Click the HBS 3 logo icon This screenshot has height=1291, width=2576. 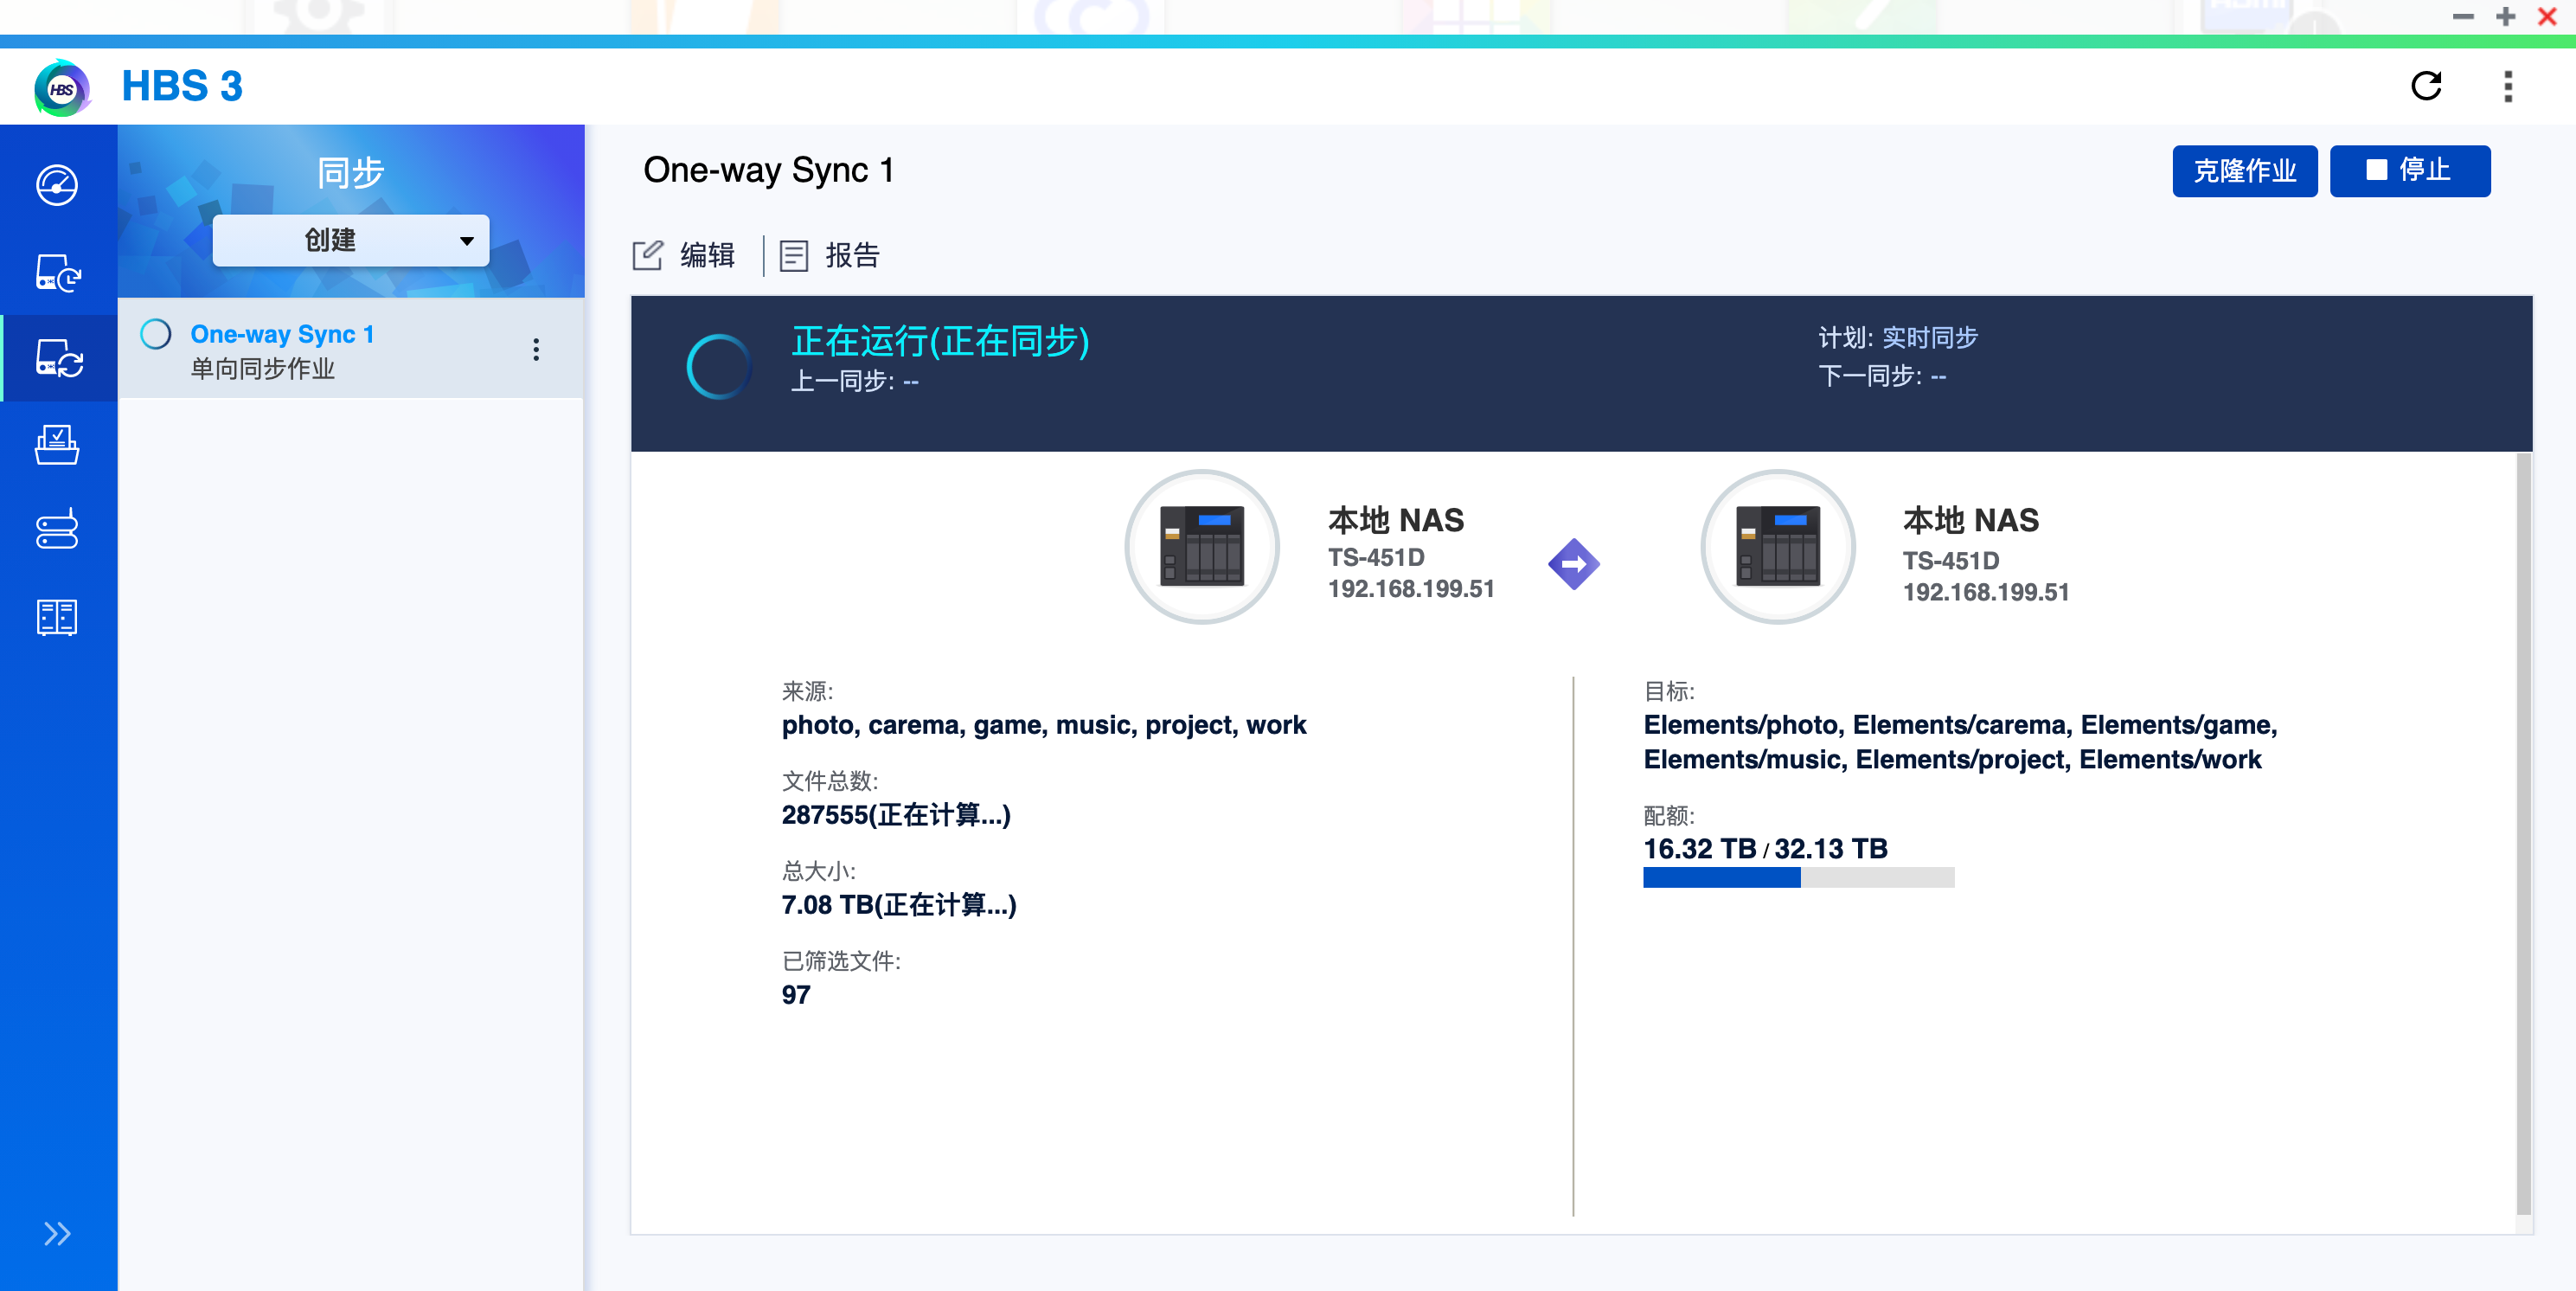(x=62, y=88)
